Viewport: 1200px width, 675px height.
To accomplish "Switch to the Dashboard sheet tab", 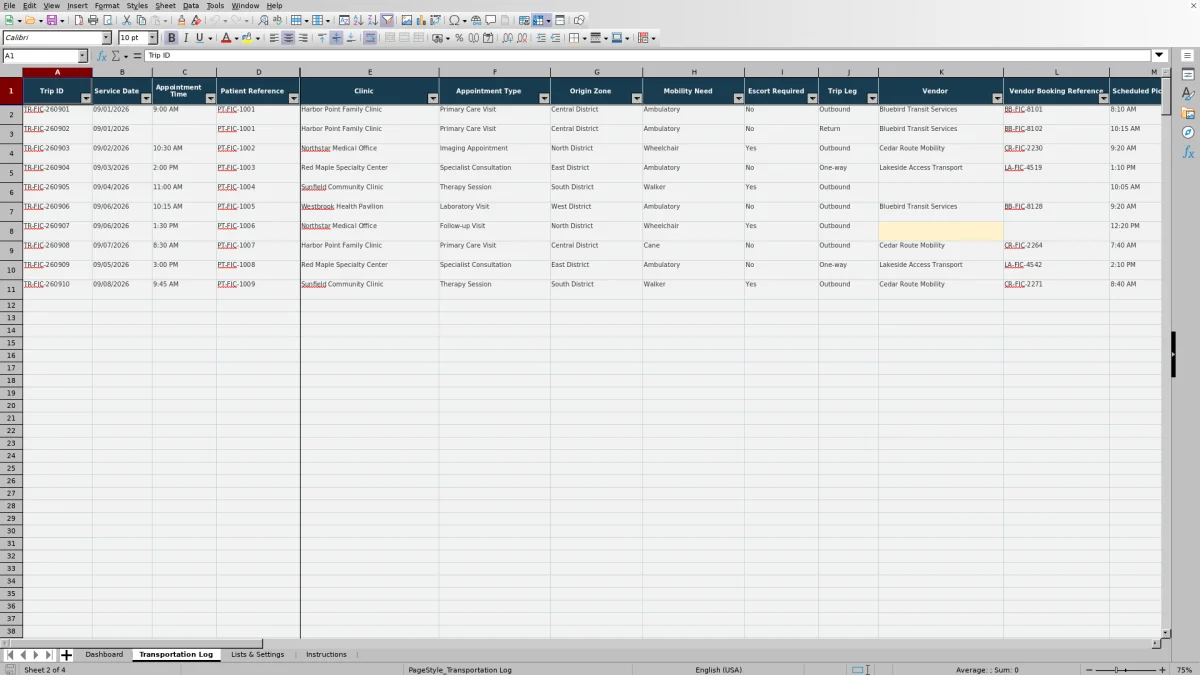I will [x=104, y=655].
